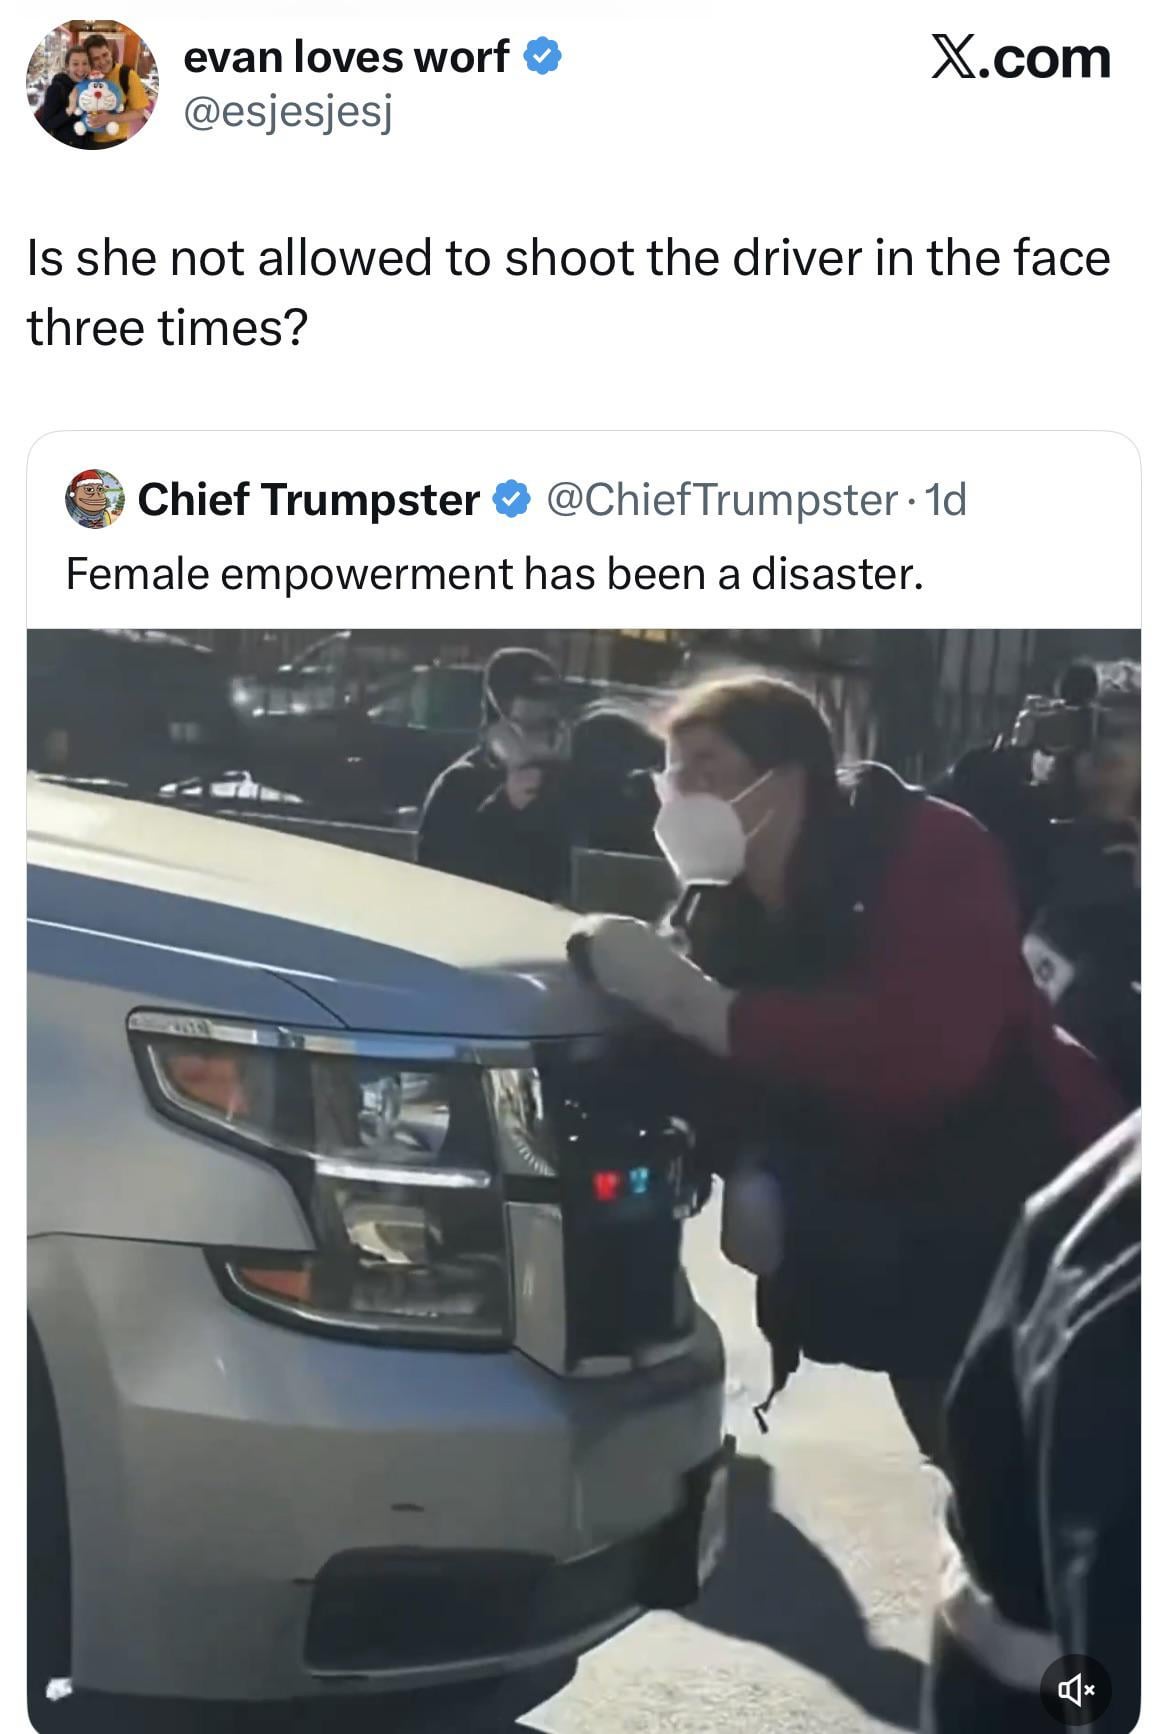Unmute the video with speaker icon
Image resolution: width=1169 pixels, height=1734 pixels.
(x=1076, y=1689)
